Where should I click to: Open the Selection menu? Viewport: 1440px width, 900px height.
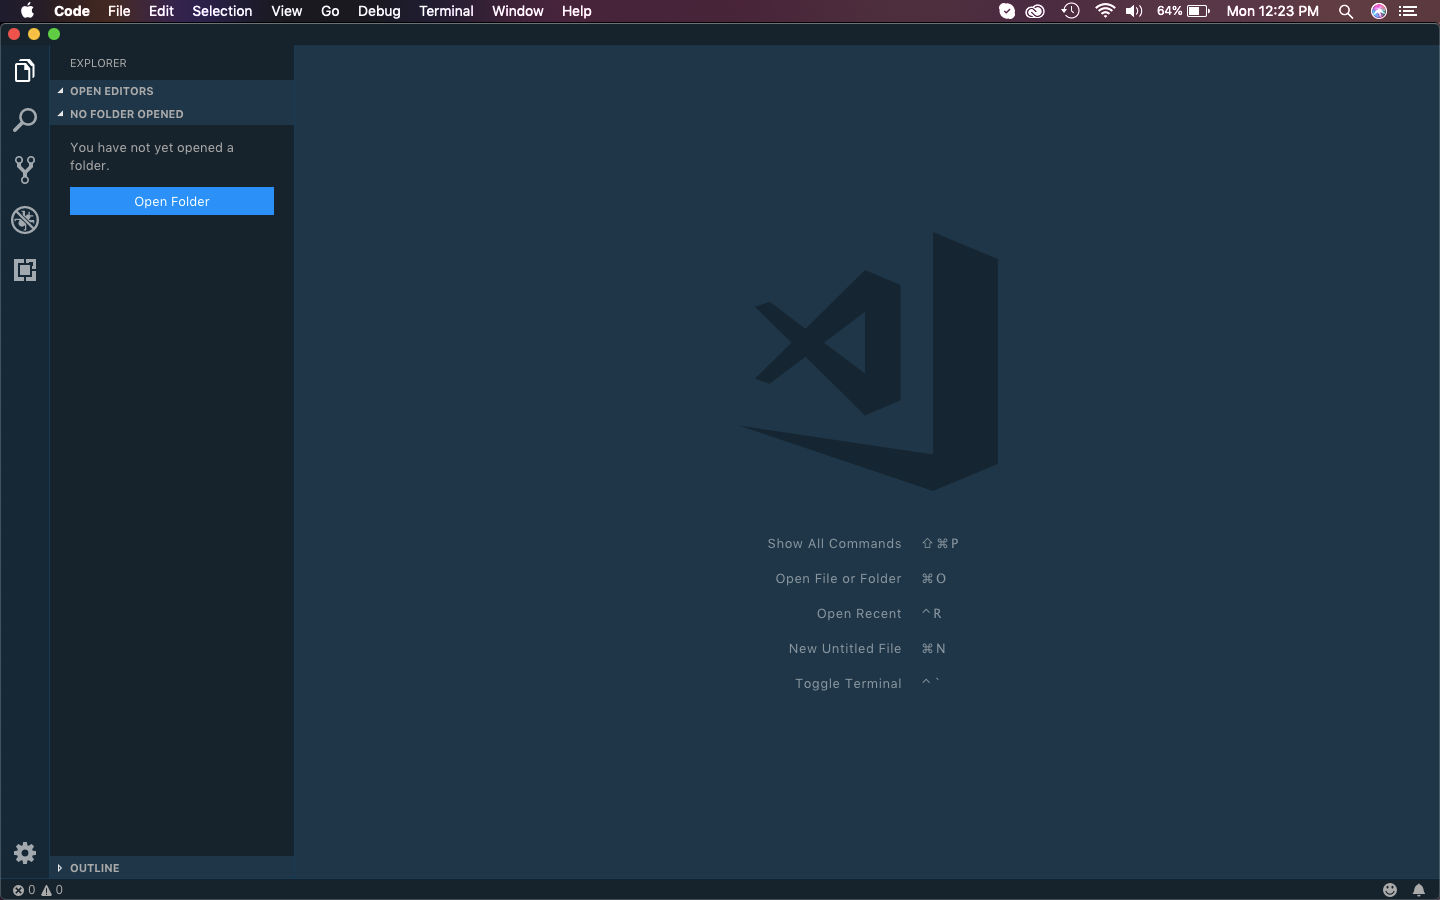[222, 11]
